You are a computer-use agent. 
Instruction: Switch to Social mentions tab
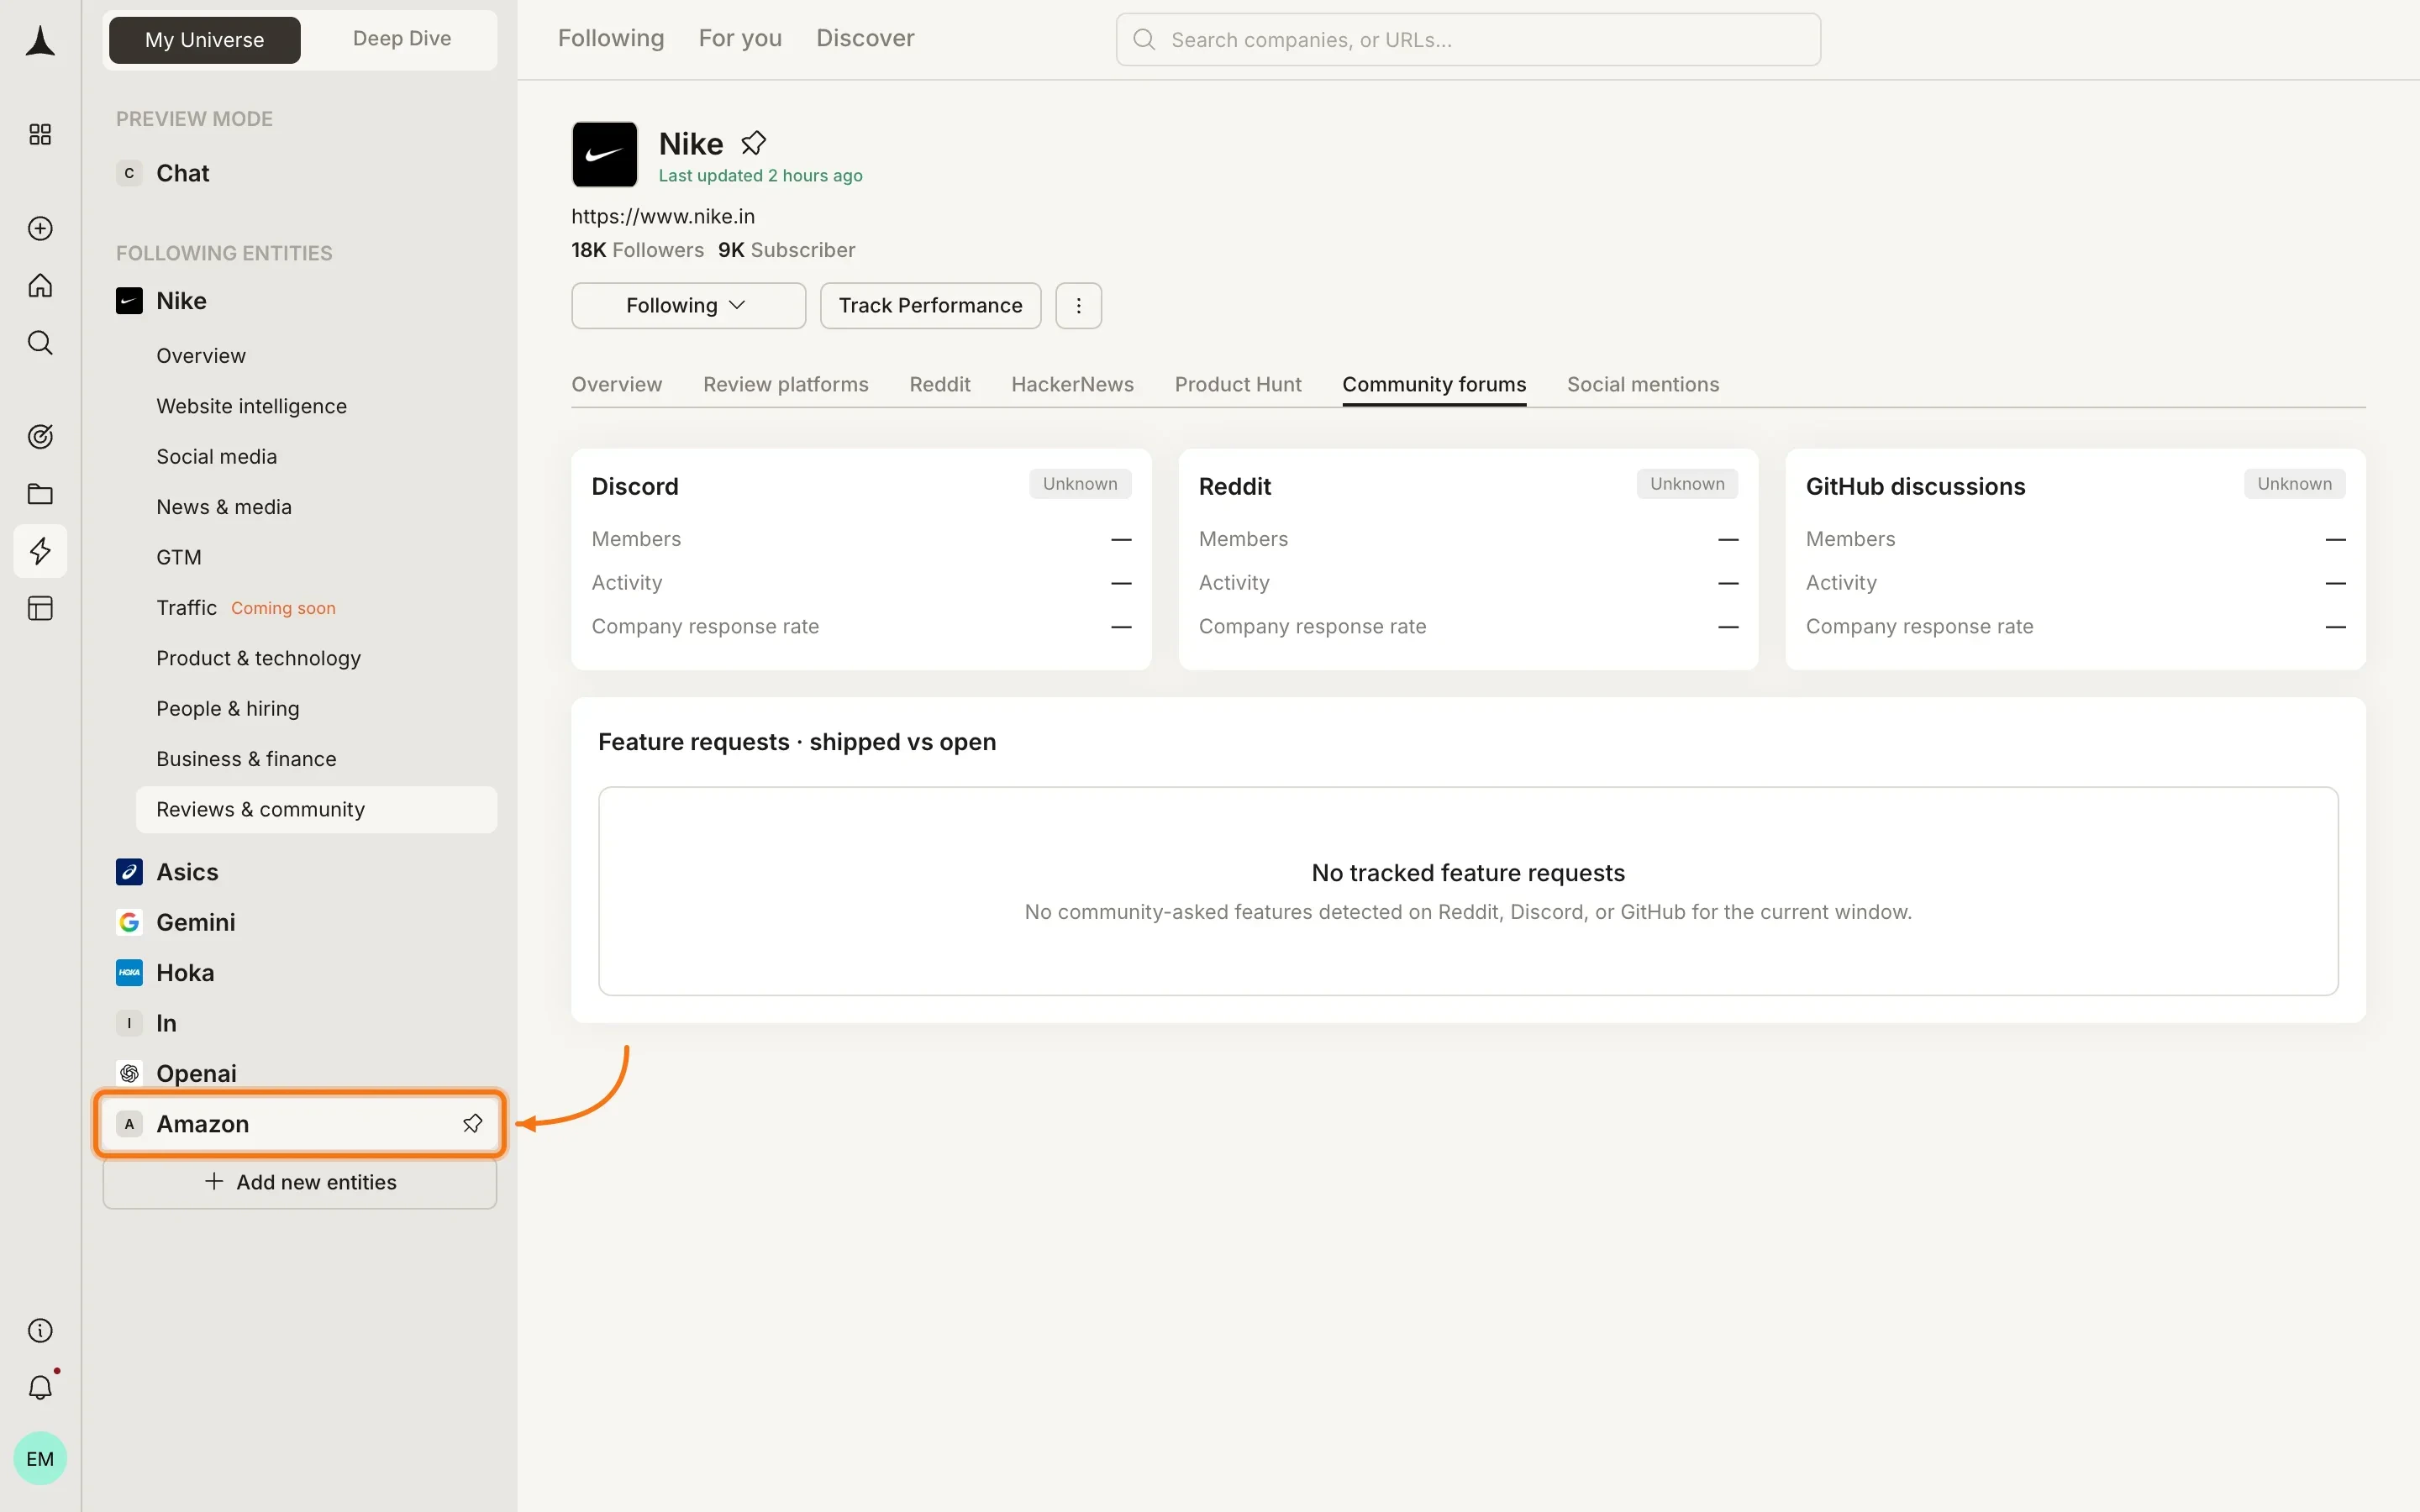pyautogui.click(x=1642, y=384)
